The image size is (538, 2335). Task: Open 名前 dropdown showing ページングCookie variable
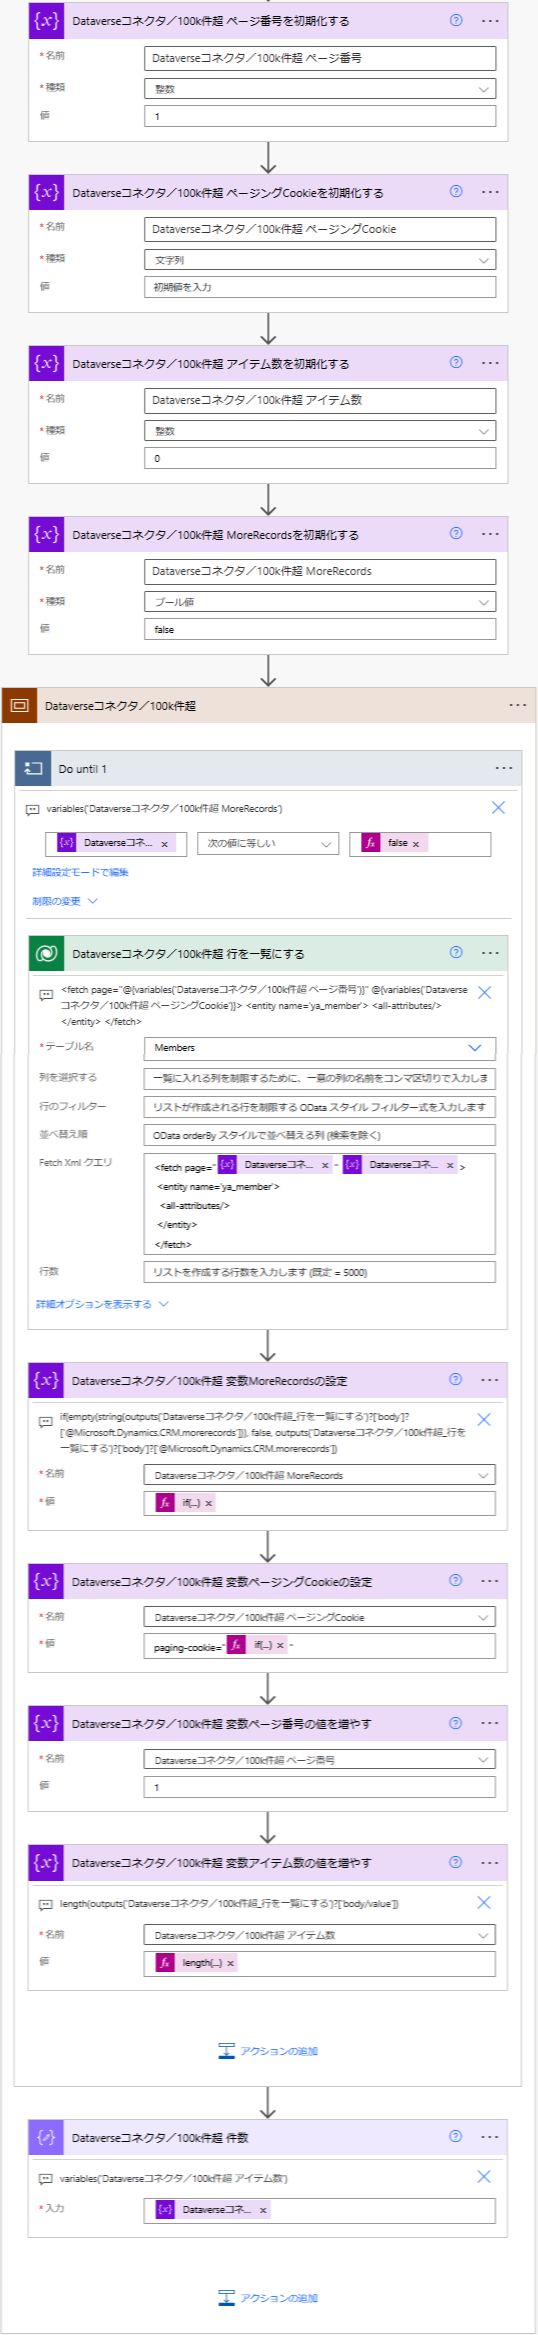[320, 1617]
